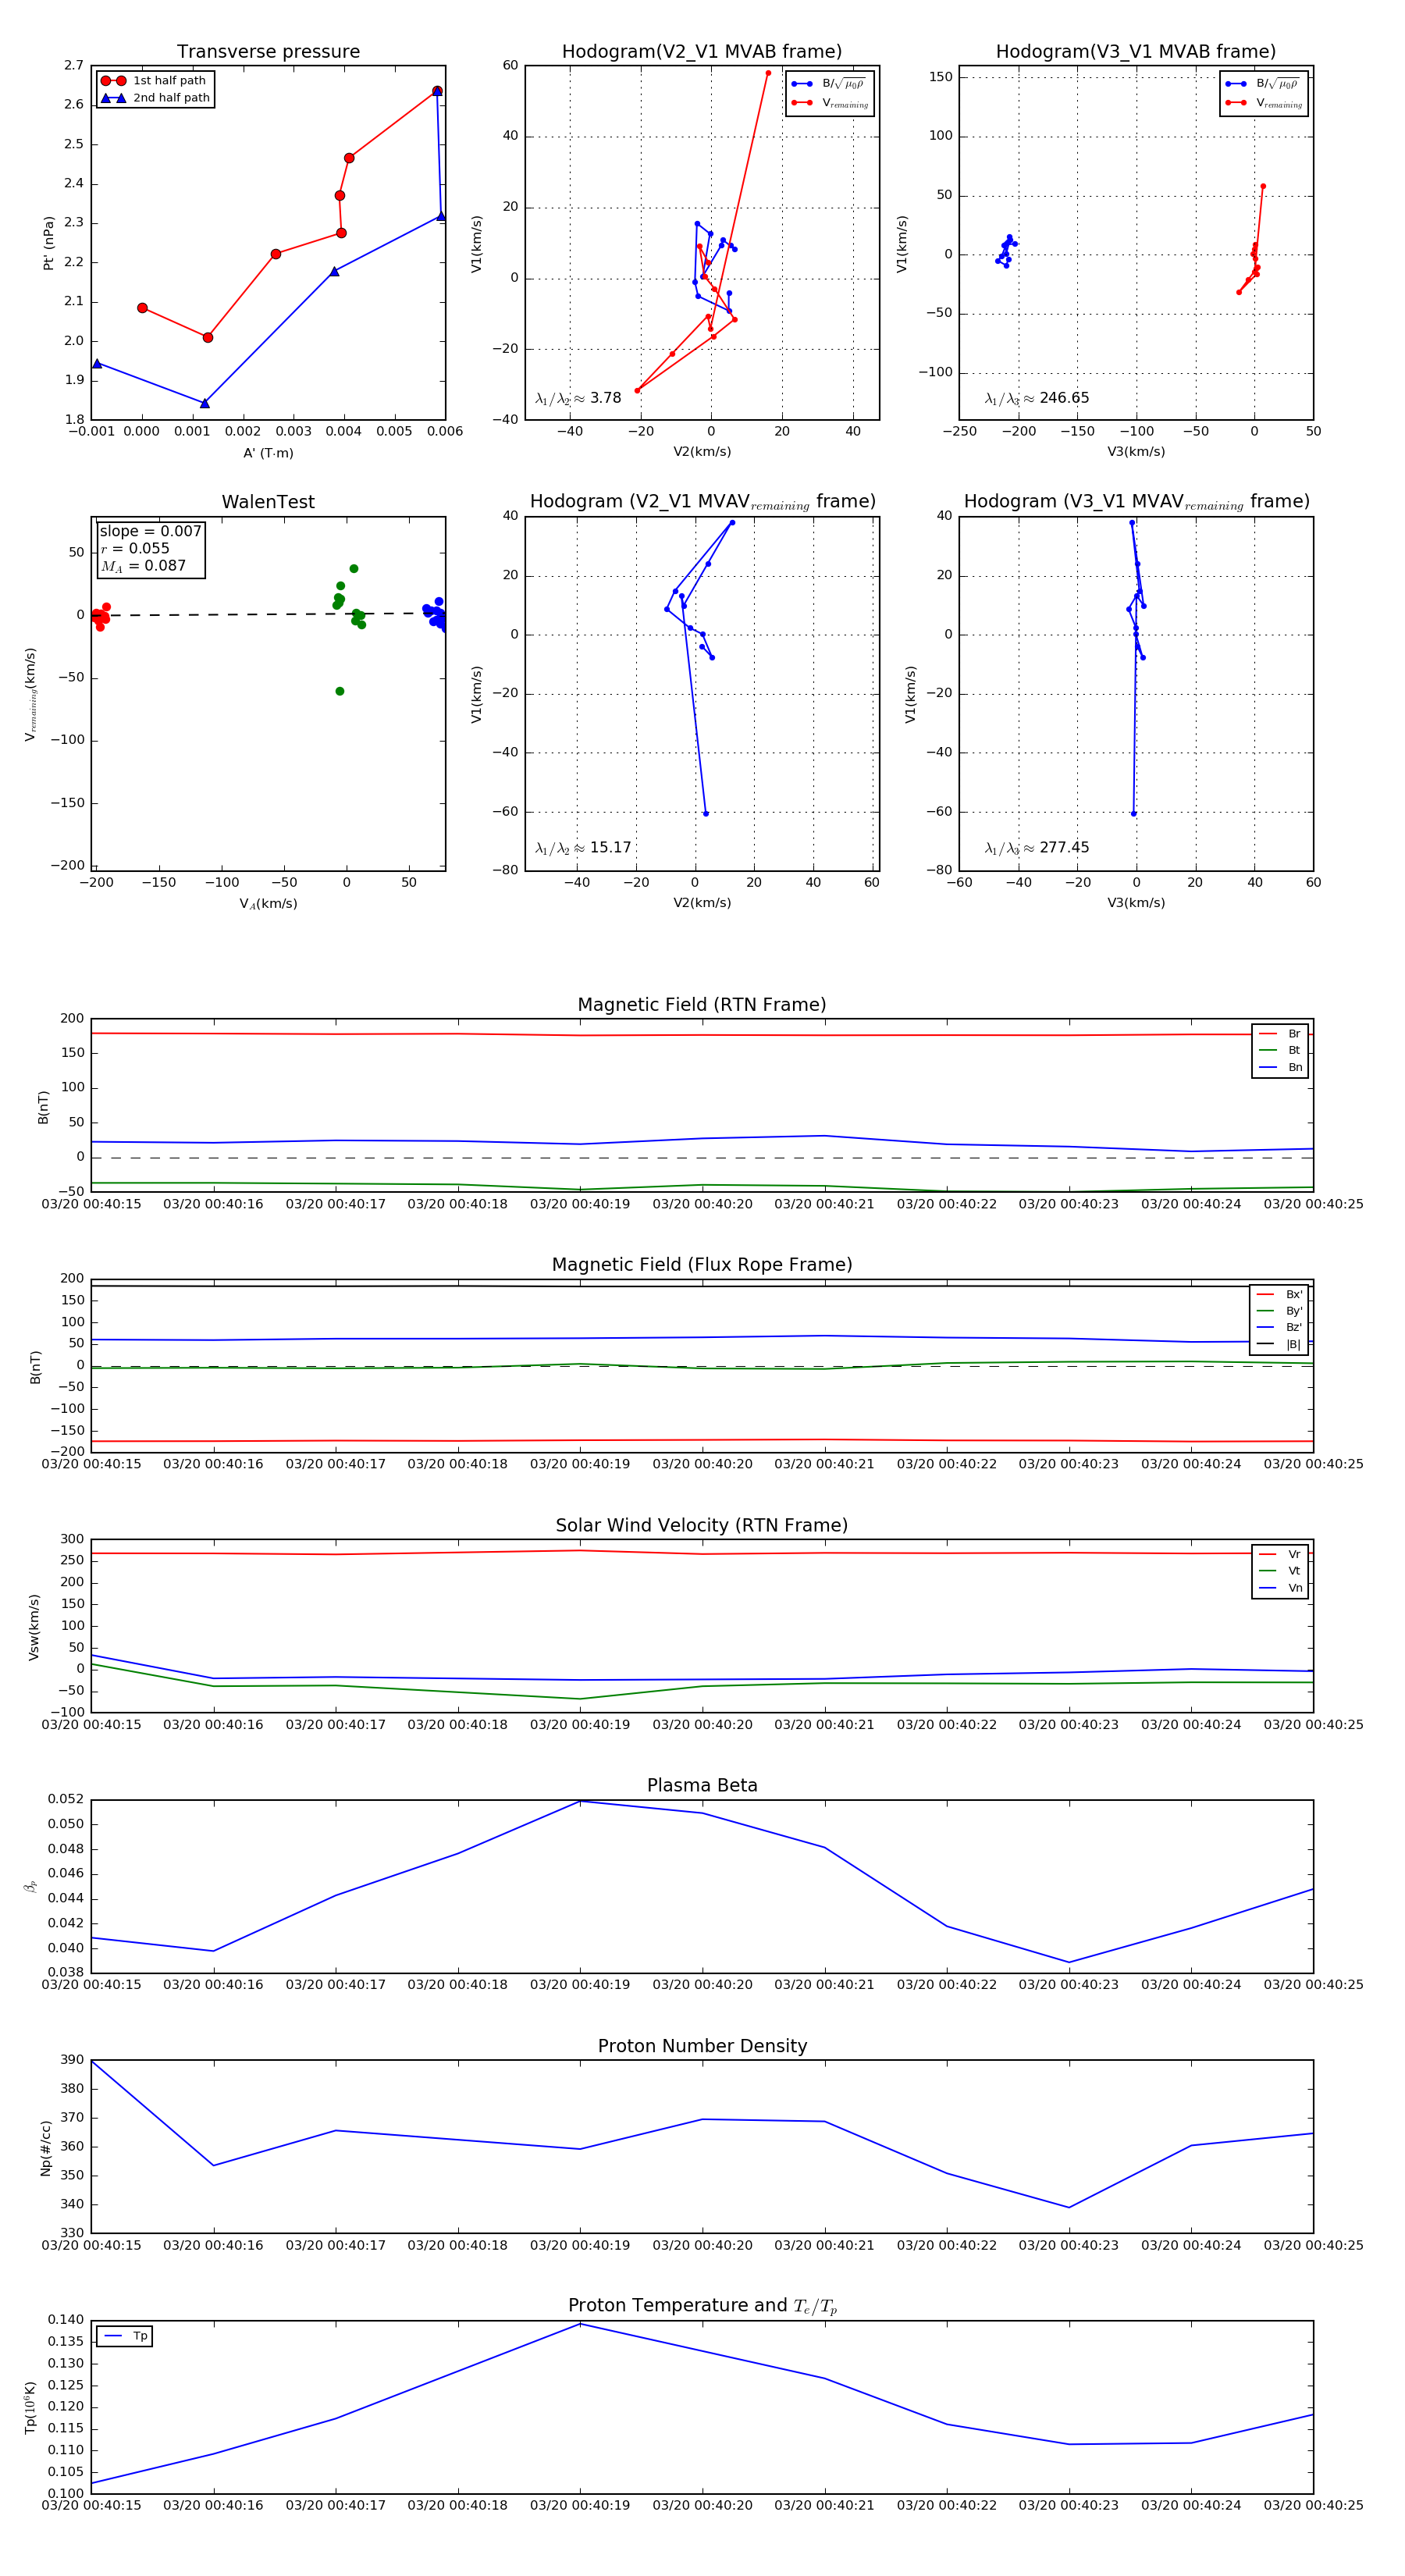Click the 'Magnetic Field (Flux Rope Frame)' title
The height and width of the screenshot is (2576, 1405).
pyautogui.click(x=702, y=1265)
